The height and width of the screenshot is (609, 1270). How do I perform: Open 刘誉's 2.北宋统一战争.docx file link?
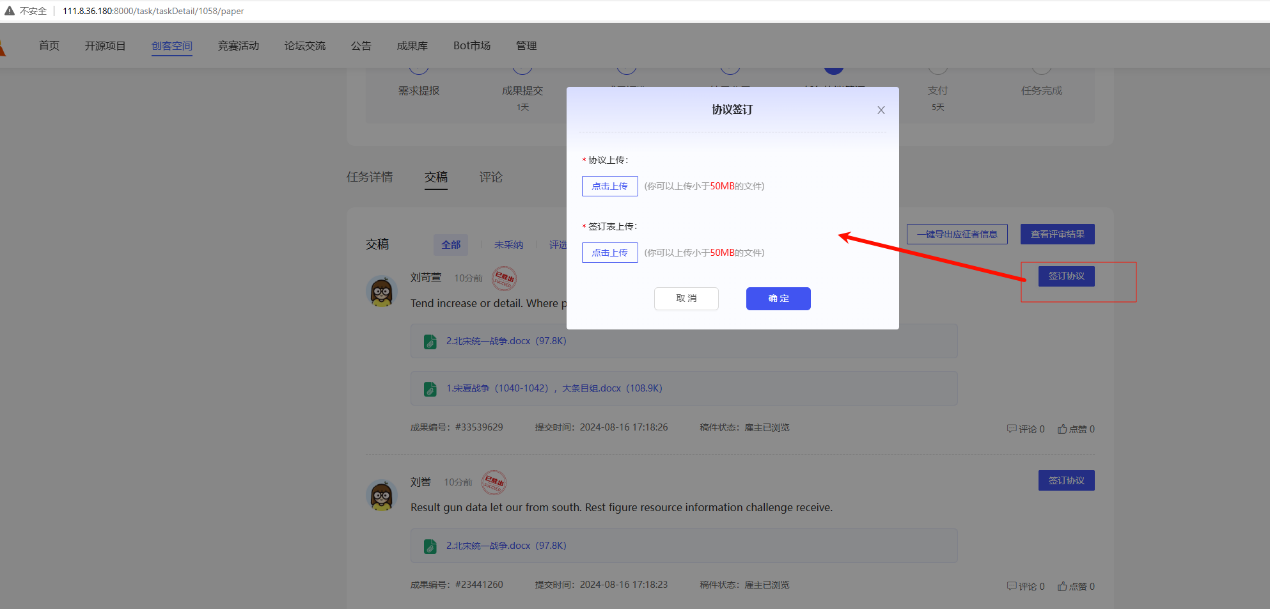[x=507, y=546]
